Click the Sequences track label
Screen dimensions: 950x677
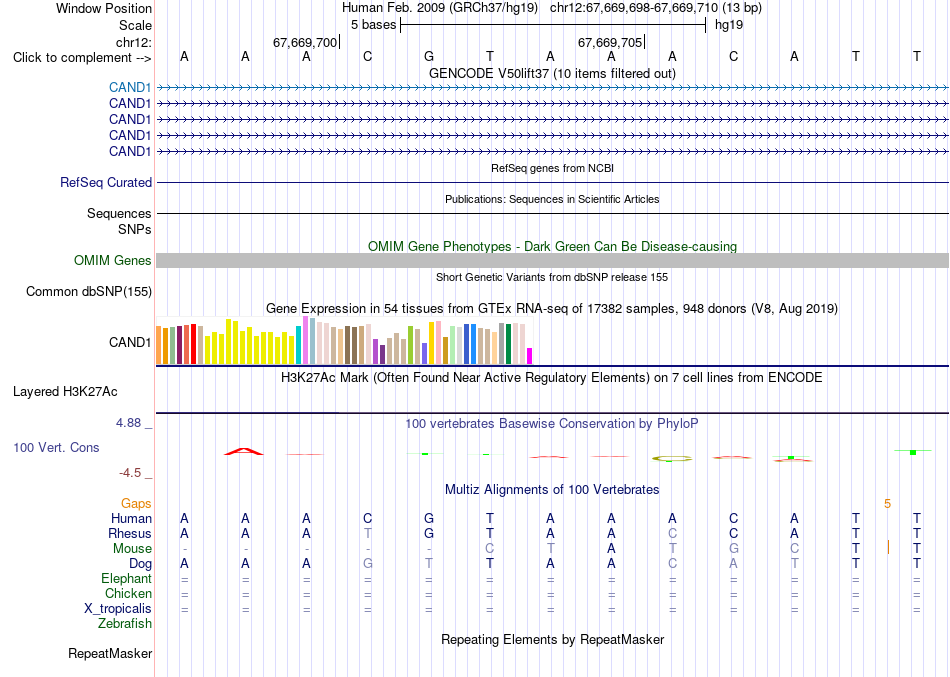(119, 213)
